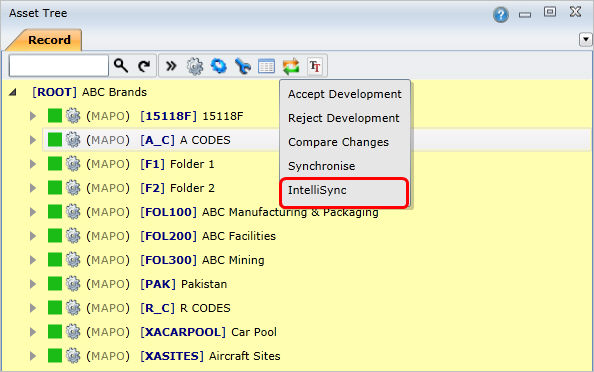Expand the Car Pool tree node

click(x=33, y=332)
